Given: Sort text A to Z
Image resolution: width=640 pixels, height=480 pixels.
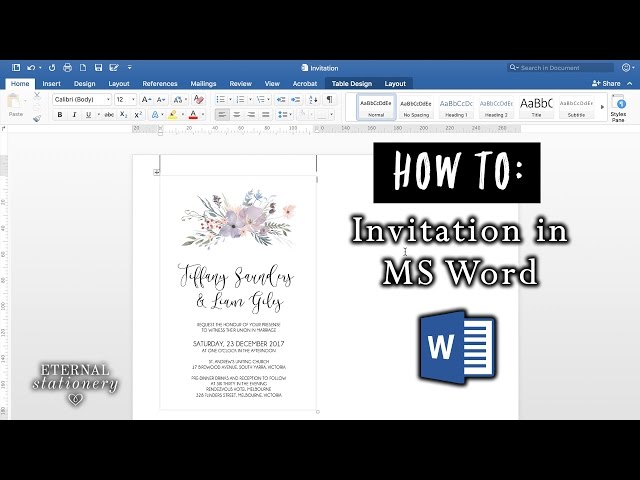Looking at the screenshot, I should [313, 99].
